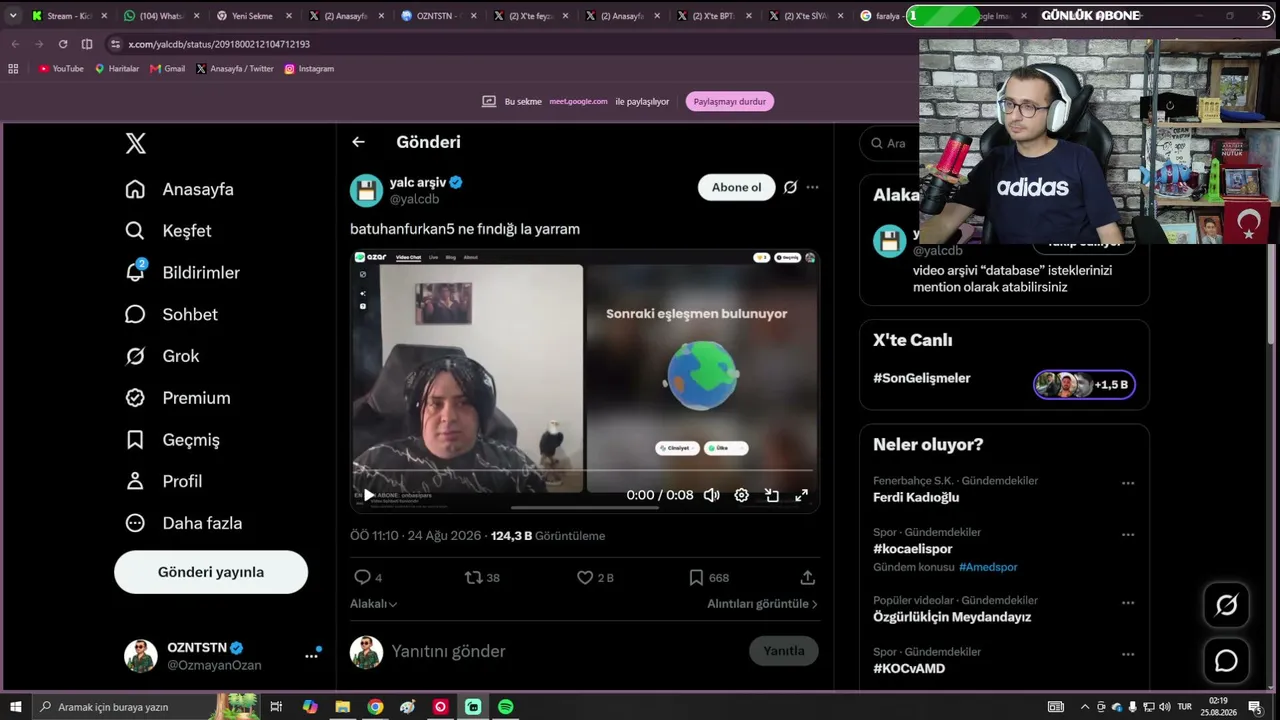Viewport: 1280px width, 720px height.
Task: Go to Anasayfa in the X sidebar
Action: pos(179,189)
